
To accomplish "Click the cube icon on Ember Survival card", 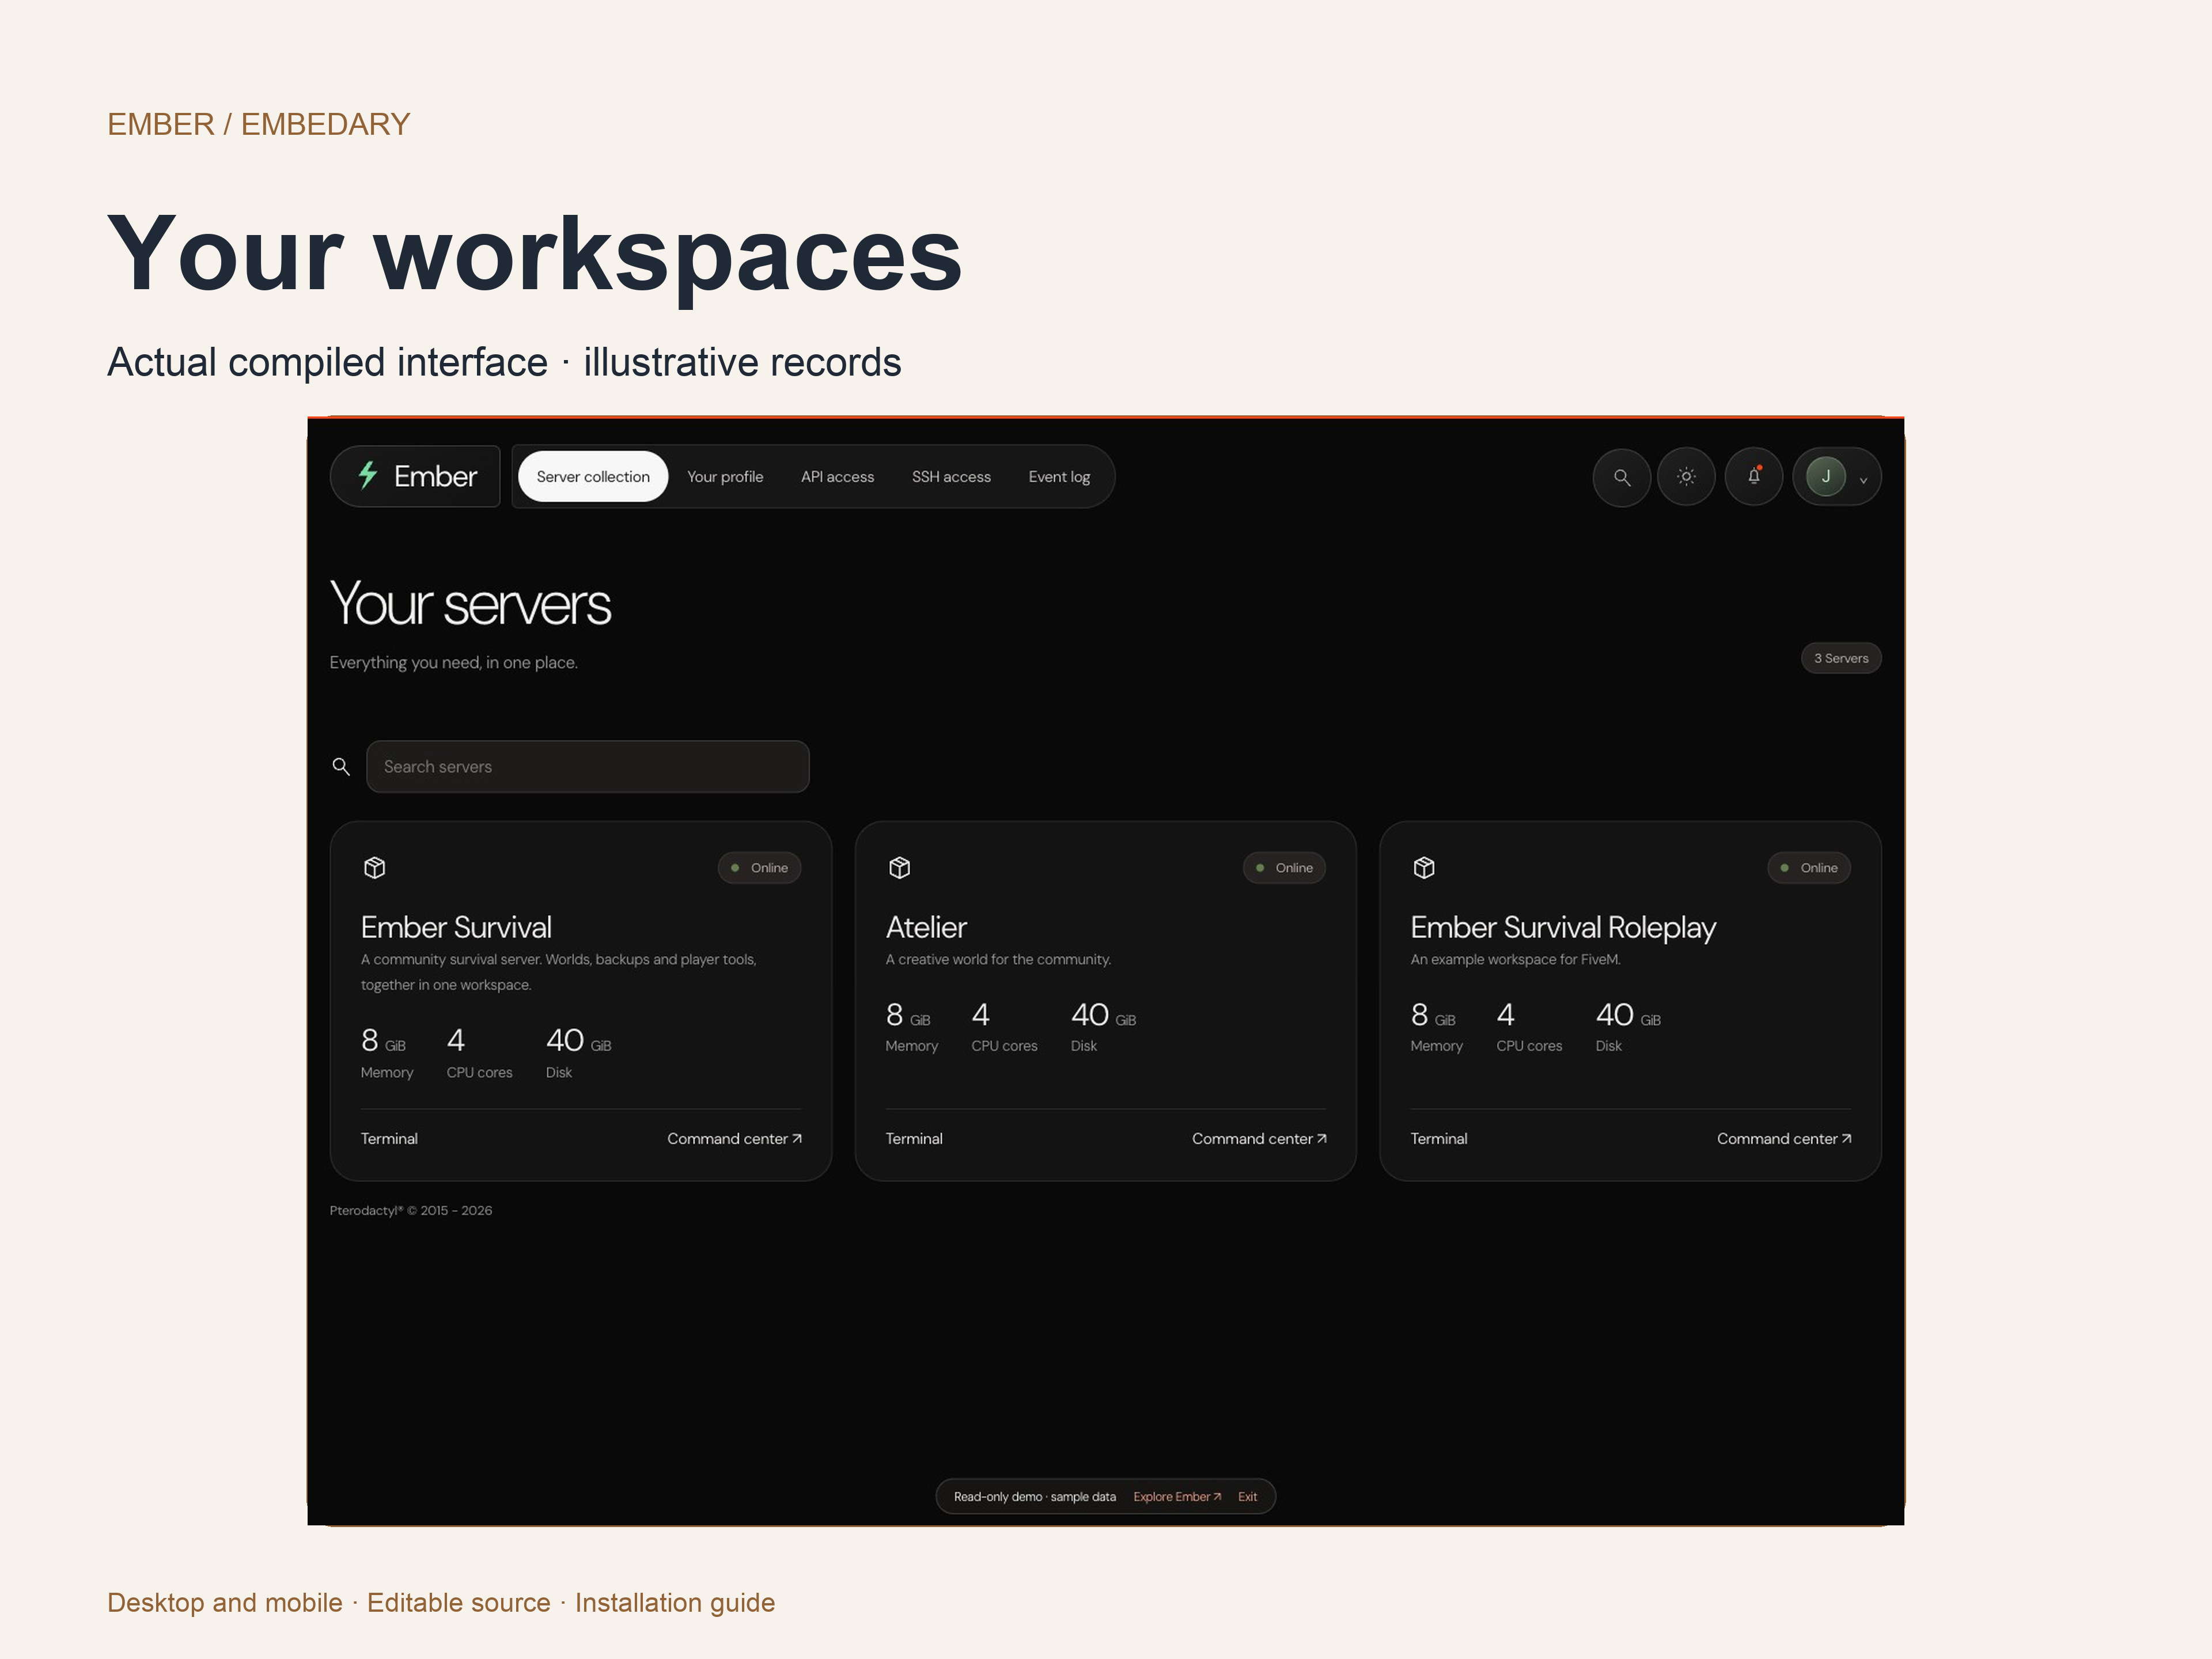I will pos(375,867).
